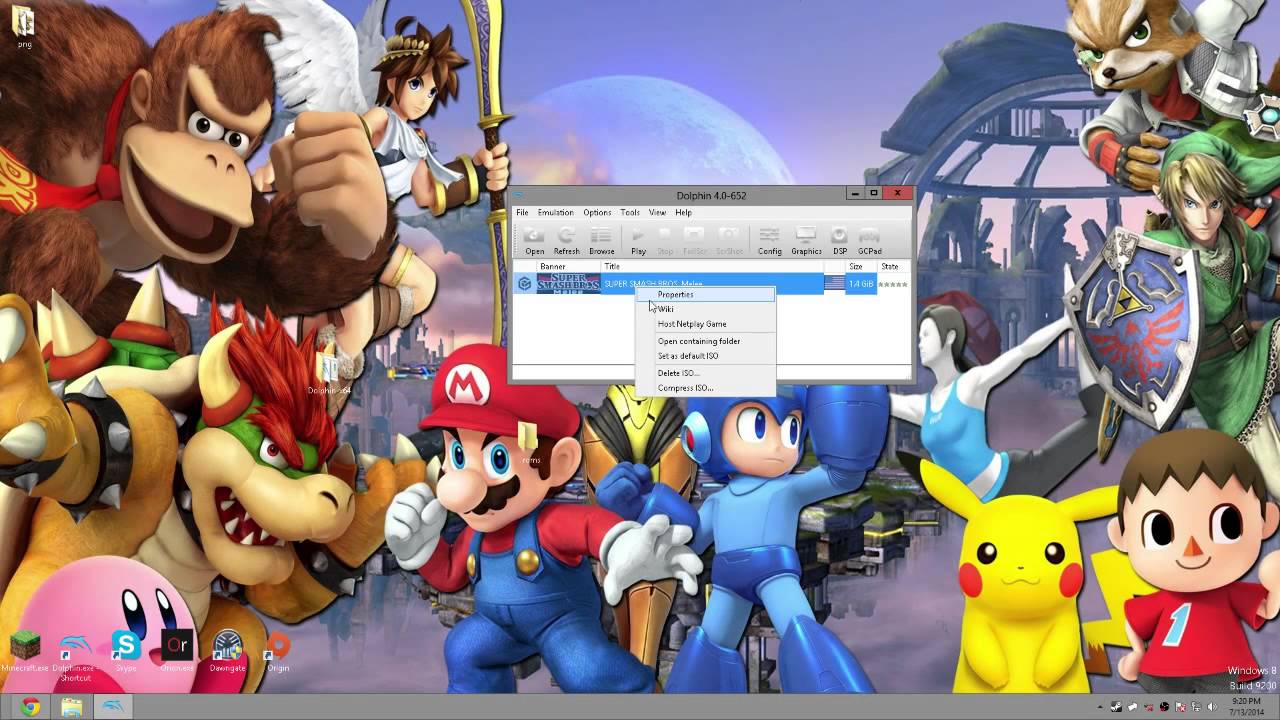The image size is (1280, 720).
Task: Open the Dawngate desktop shortcut
Action: click(228, 651)
